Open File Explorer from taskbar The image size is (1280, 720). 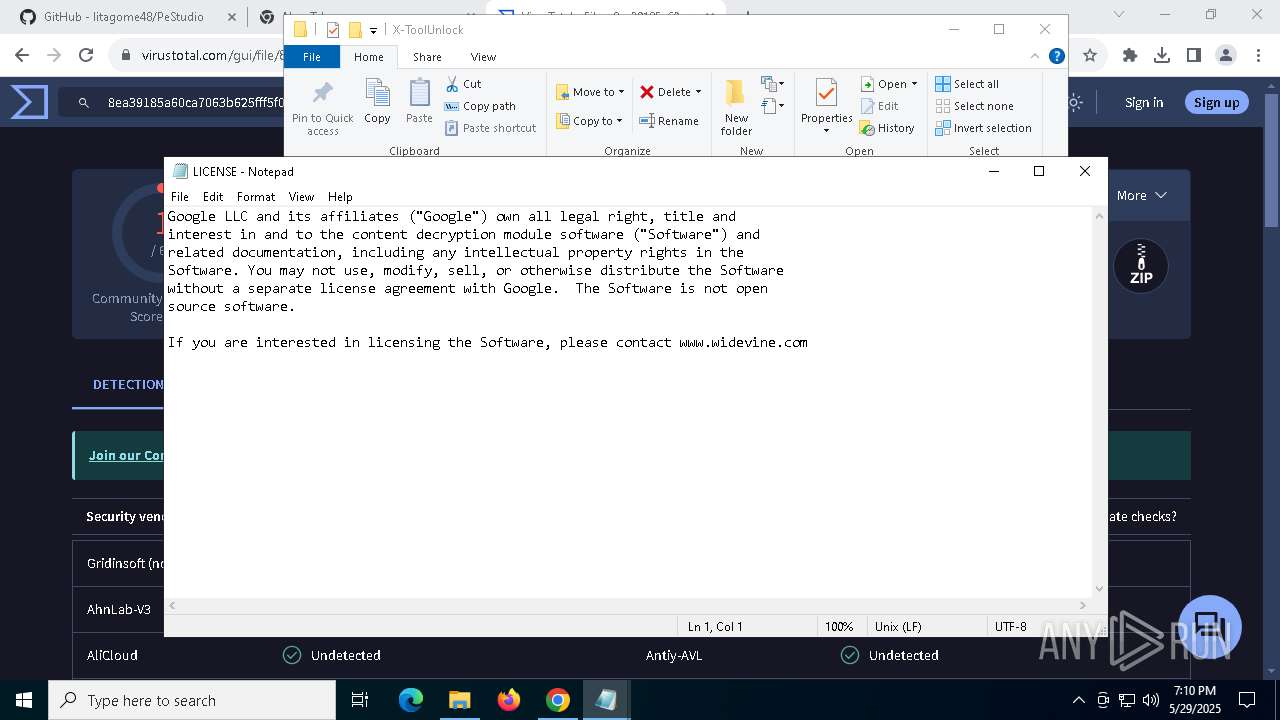[460, 700]
